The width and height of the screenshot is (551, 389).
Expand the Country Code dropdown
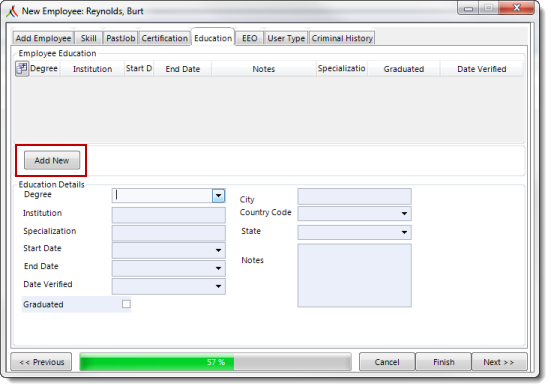click(404, 213)
